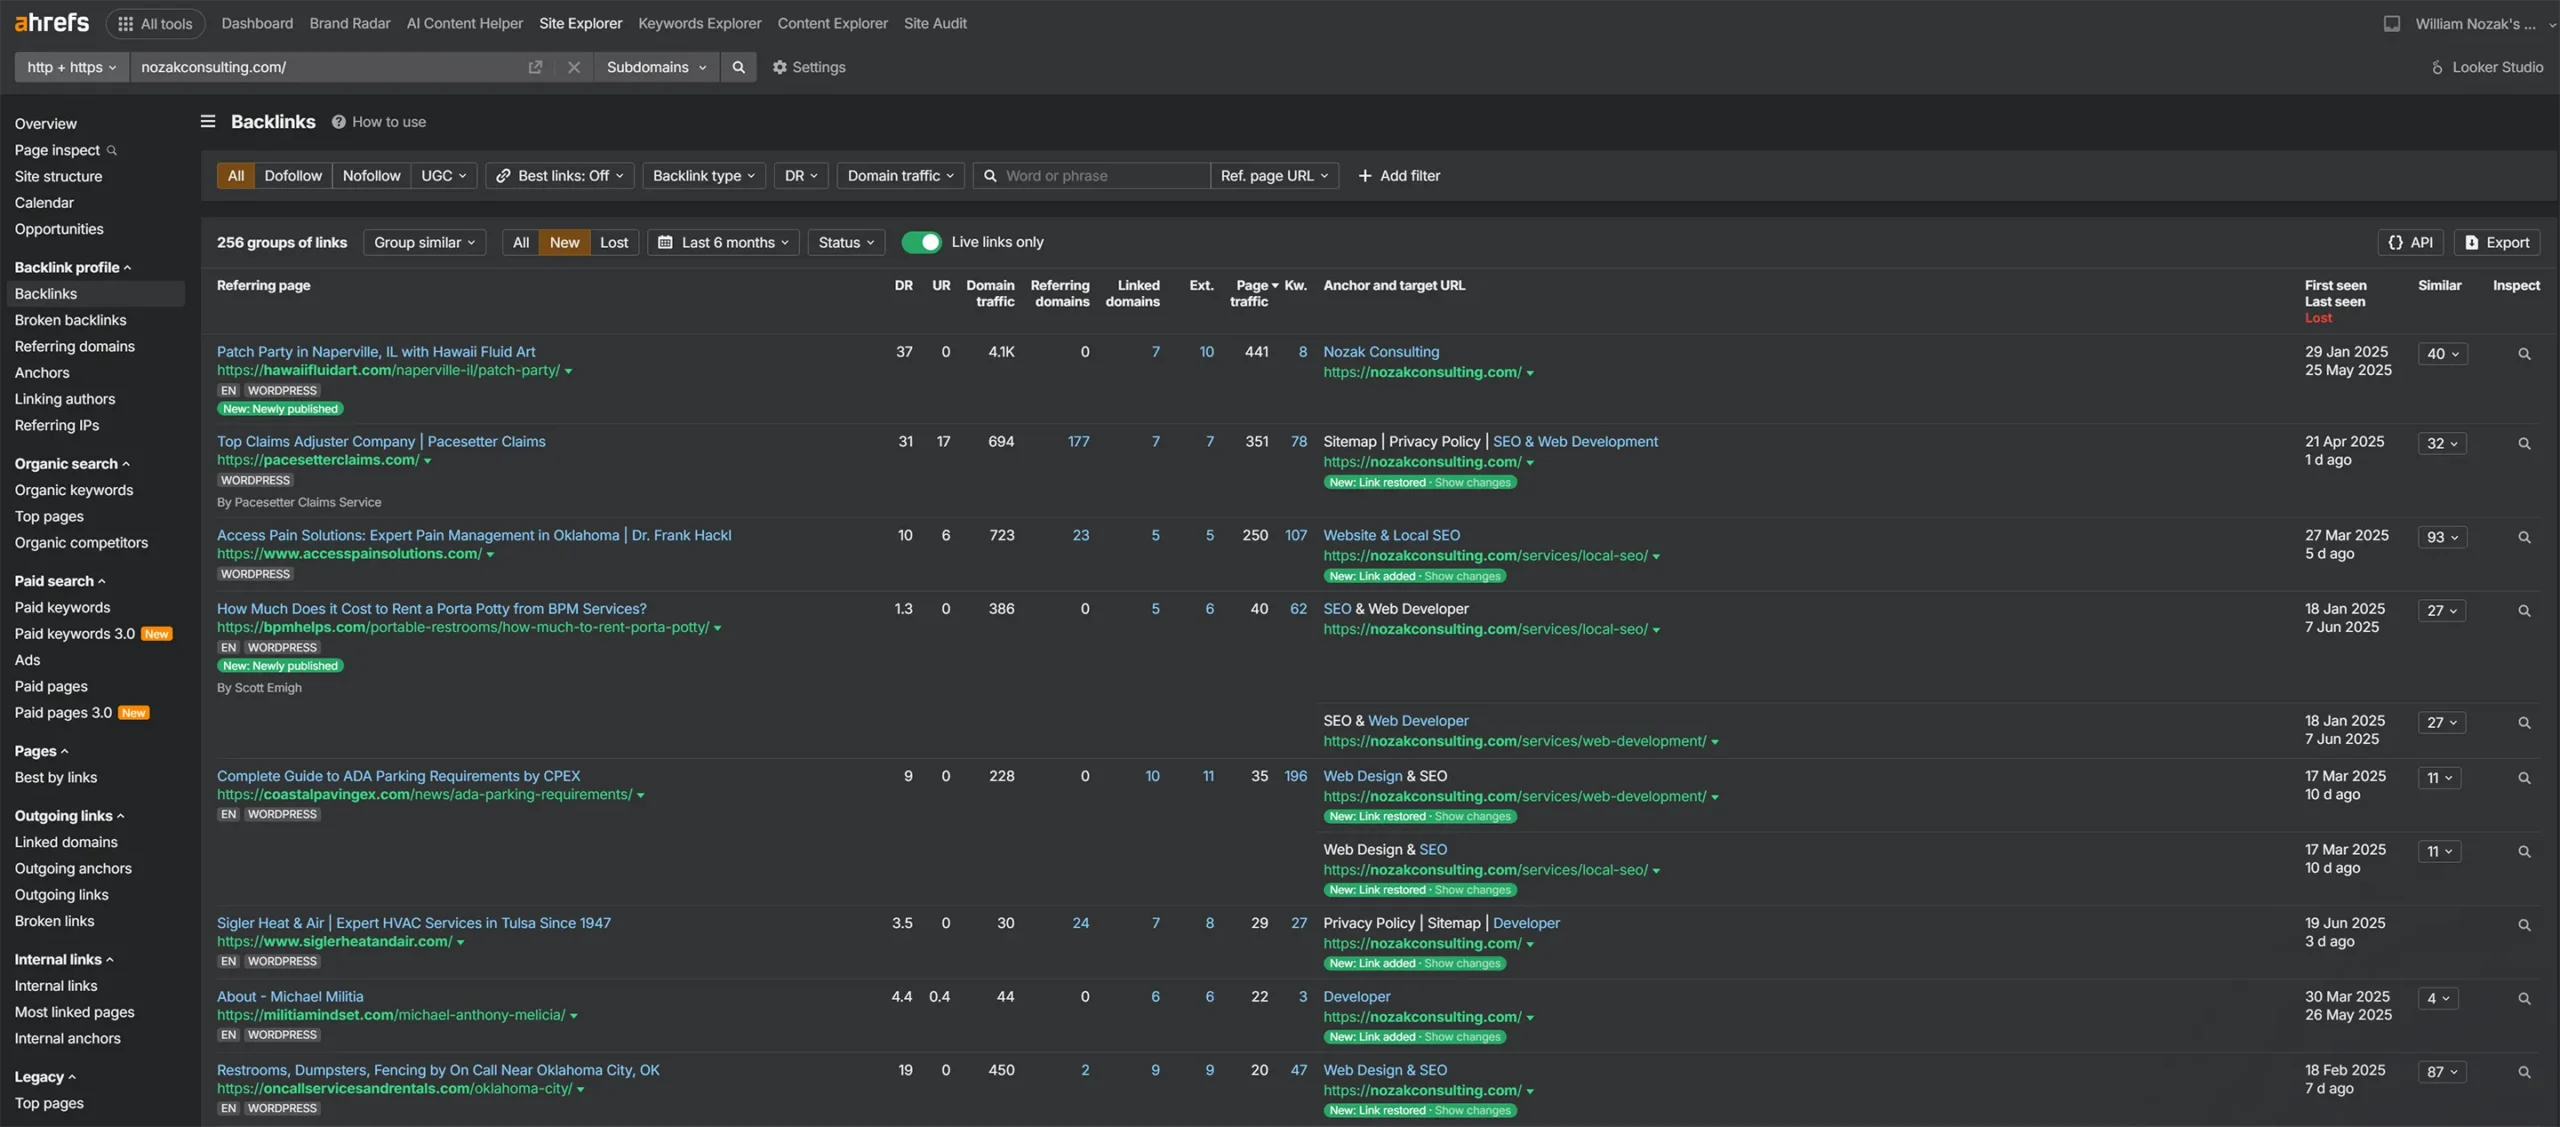Click the Add filter plus button
2560x1127 pixels.
[x=1398, y=176]
